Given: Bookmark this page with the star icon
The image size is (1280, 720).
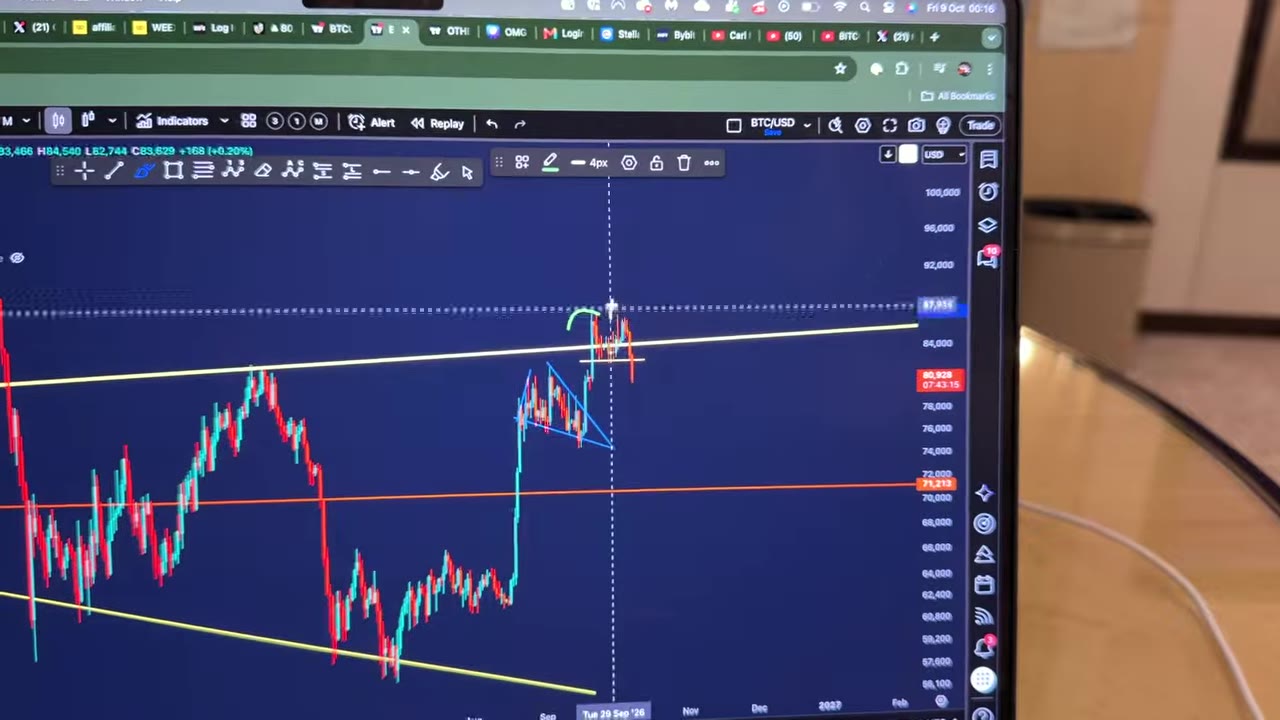Looking at the screenshot, I should click(840, 68).
